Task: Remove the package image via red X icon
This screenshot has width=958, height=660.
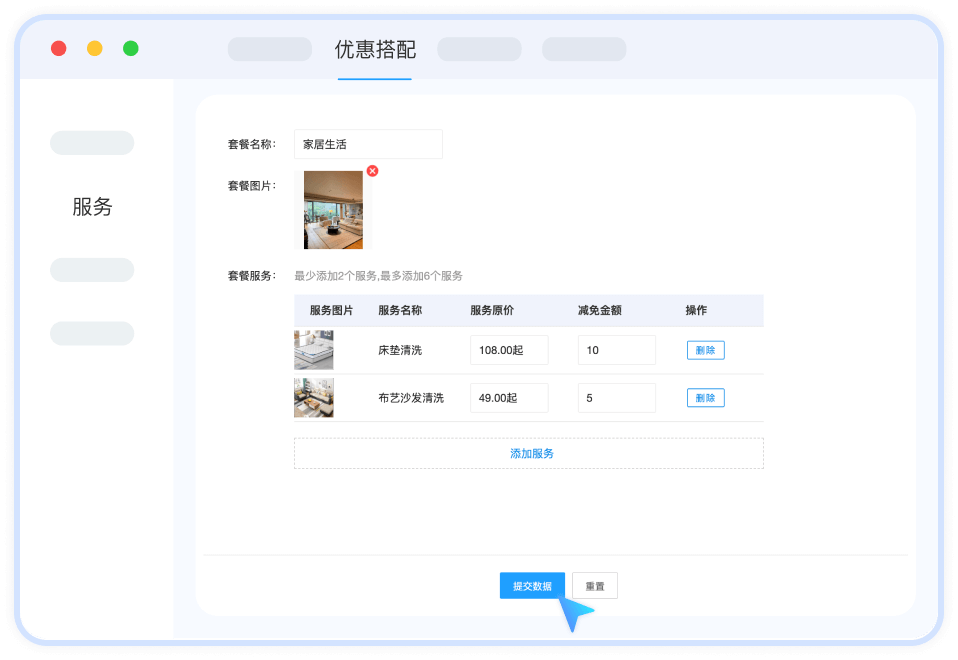Action: coord(372,171)
